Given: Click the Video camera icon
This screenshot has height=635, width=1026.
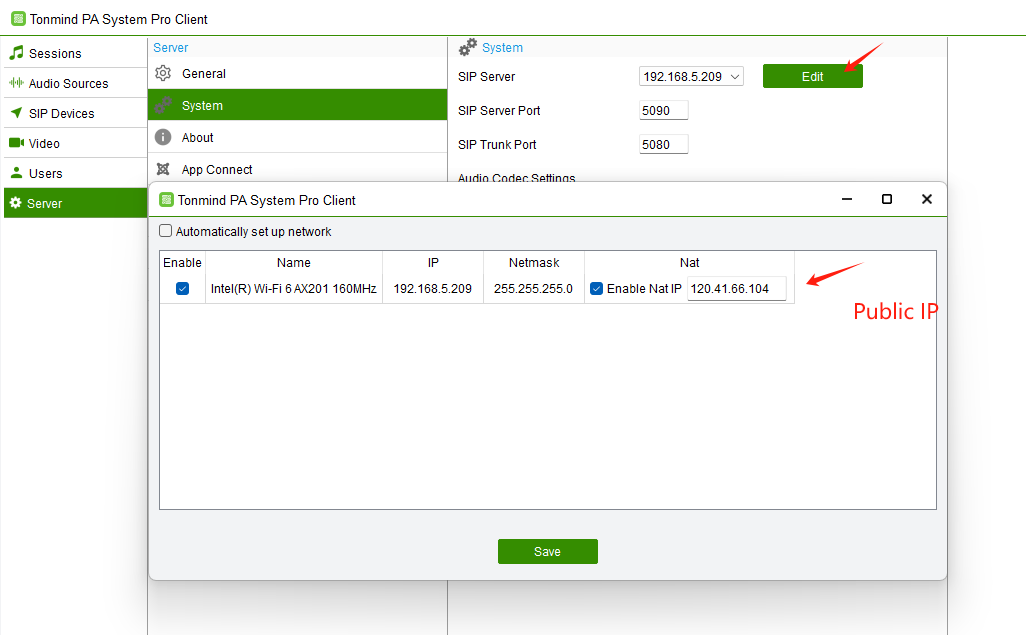Looking at the screenshot, I should [x=16, y=143].
